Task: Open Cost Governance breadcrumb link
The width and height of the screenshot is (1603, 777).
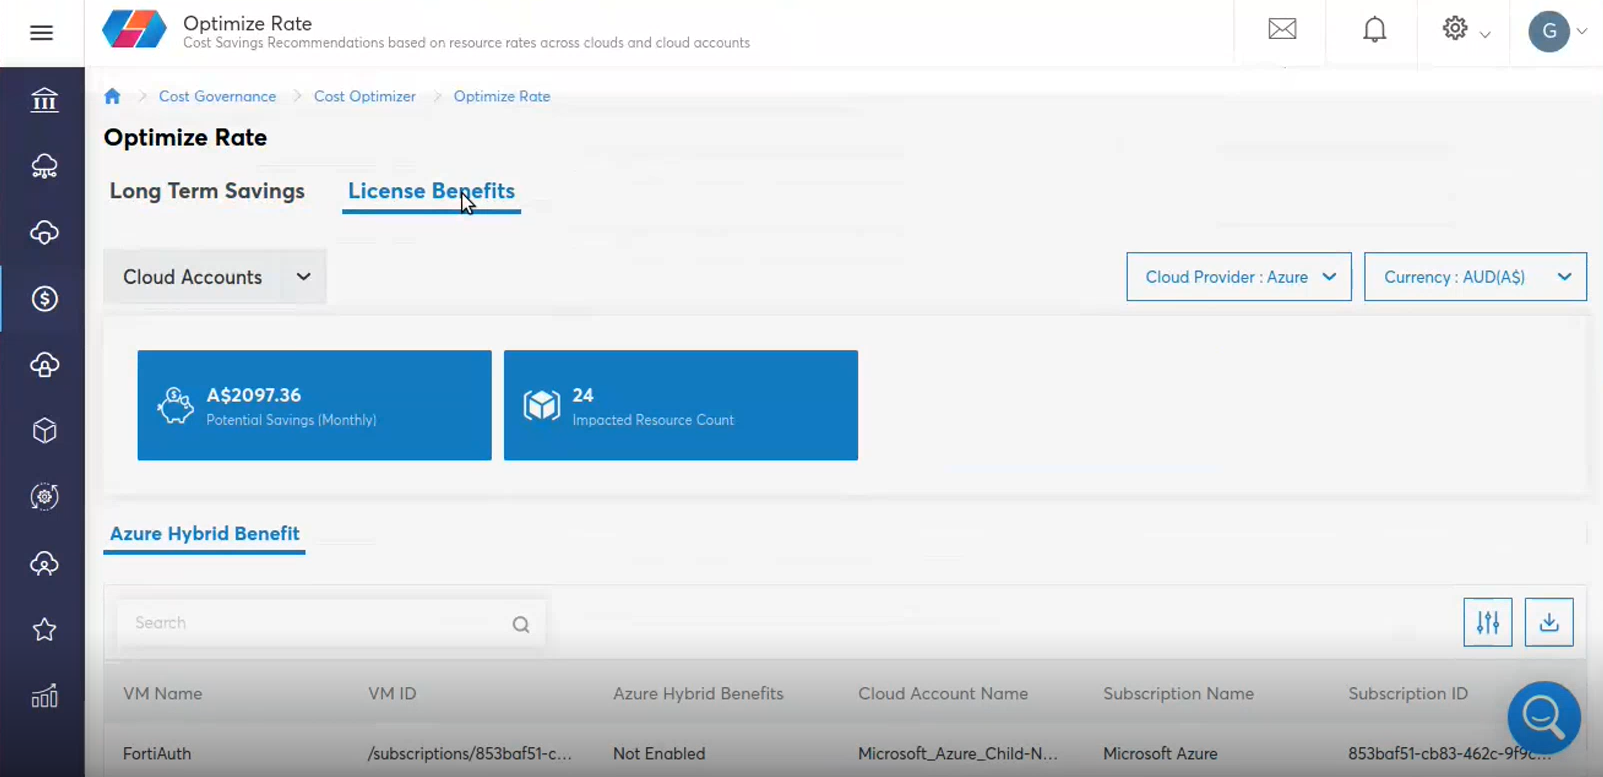Action: tap(217, 96)
